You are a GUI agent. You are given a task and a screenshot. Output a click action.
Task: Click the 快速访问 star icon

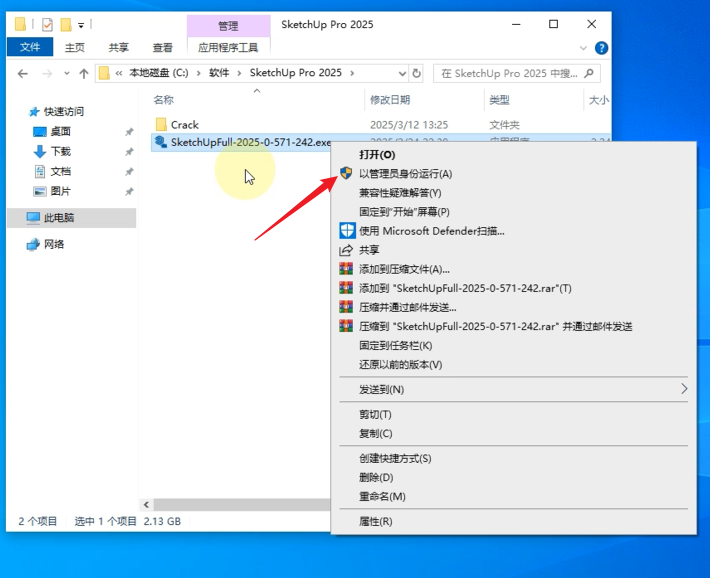point(34,111)
